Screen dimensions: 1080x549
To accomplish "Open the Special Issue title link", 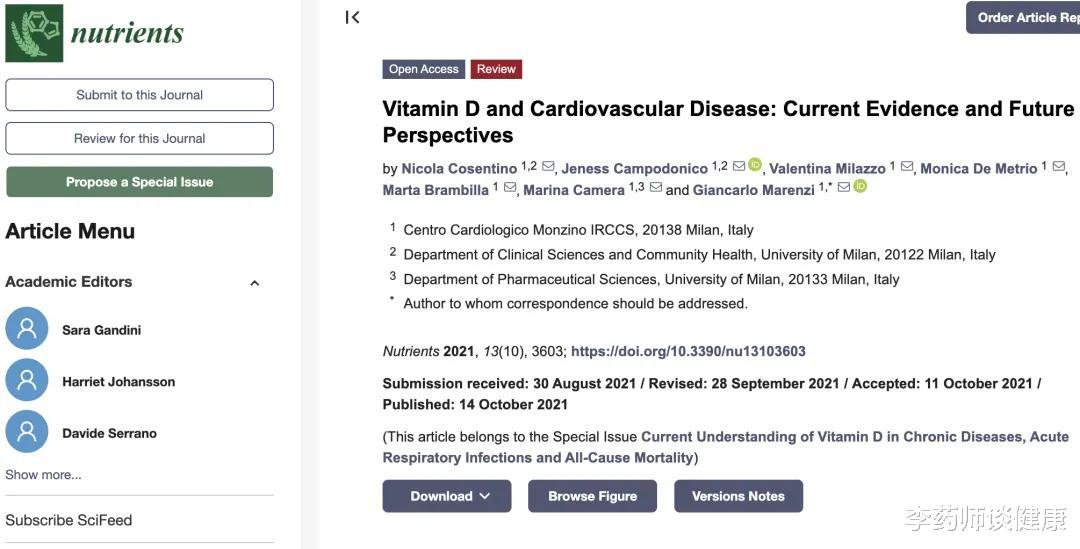I will point(726,447).
